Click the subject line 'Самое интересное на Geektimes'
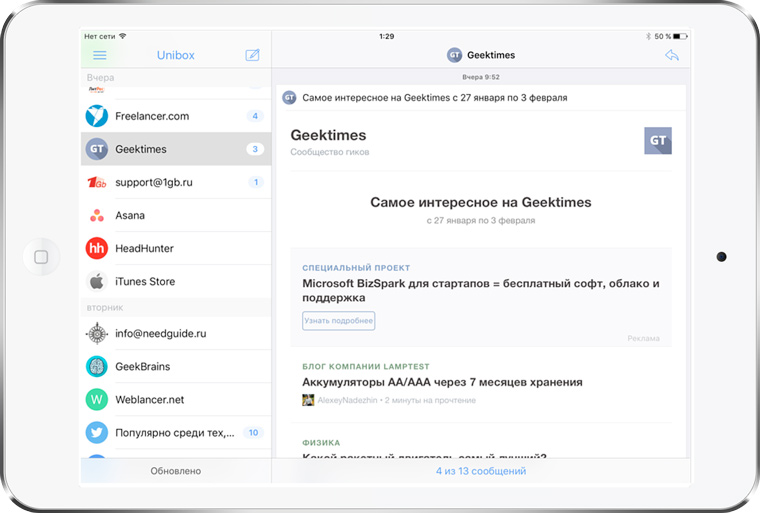 coord(434,97)
